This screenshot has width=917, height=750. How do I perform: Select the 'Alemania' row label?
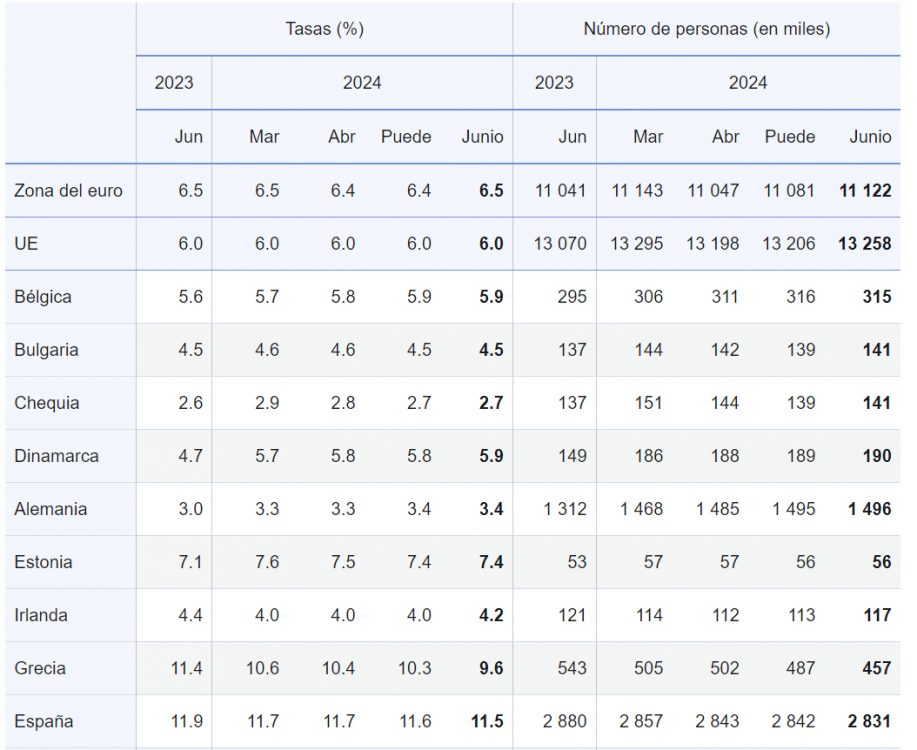click(x=51, y=509)
